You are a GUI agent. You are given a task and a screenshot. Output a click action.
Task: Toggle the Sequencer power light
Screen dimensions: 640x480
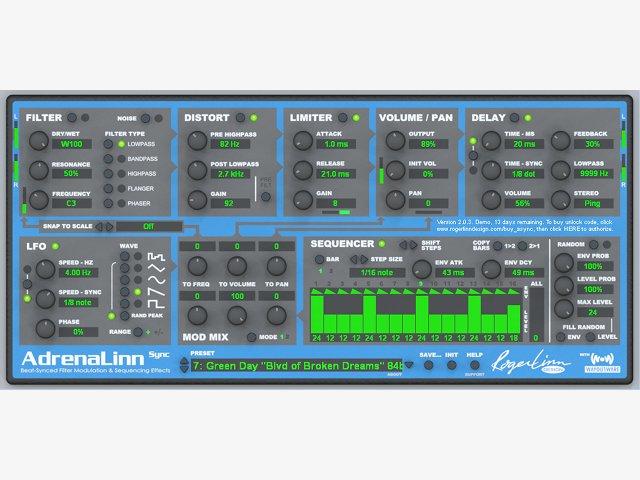point(382,244)
